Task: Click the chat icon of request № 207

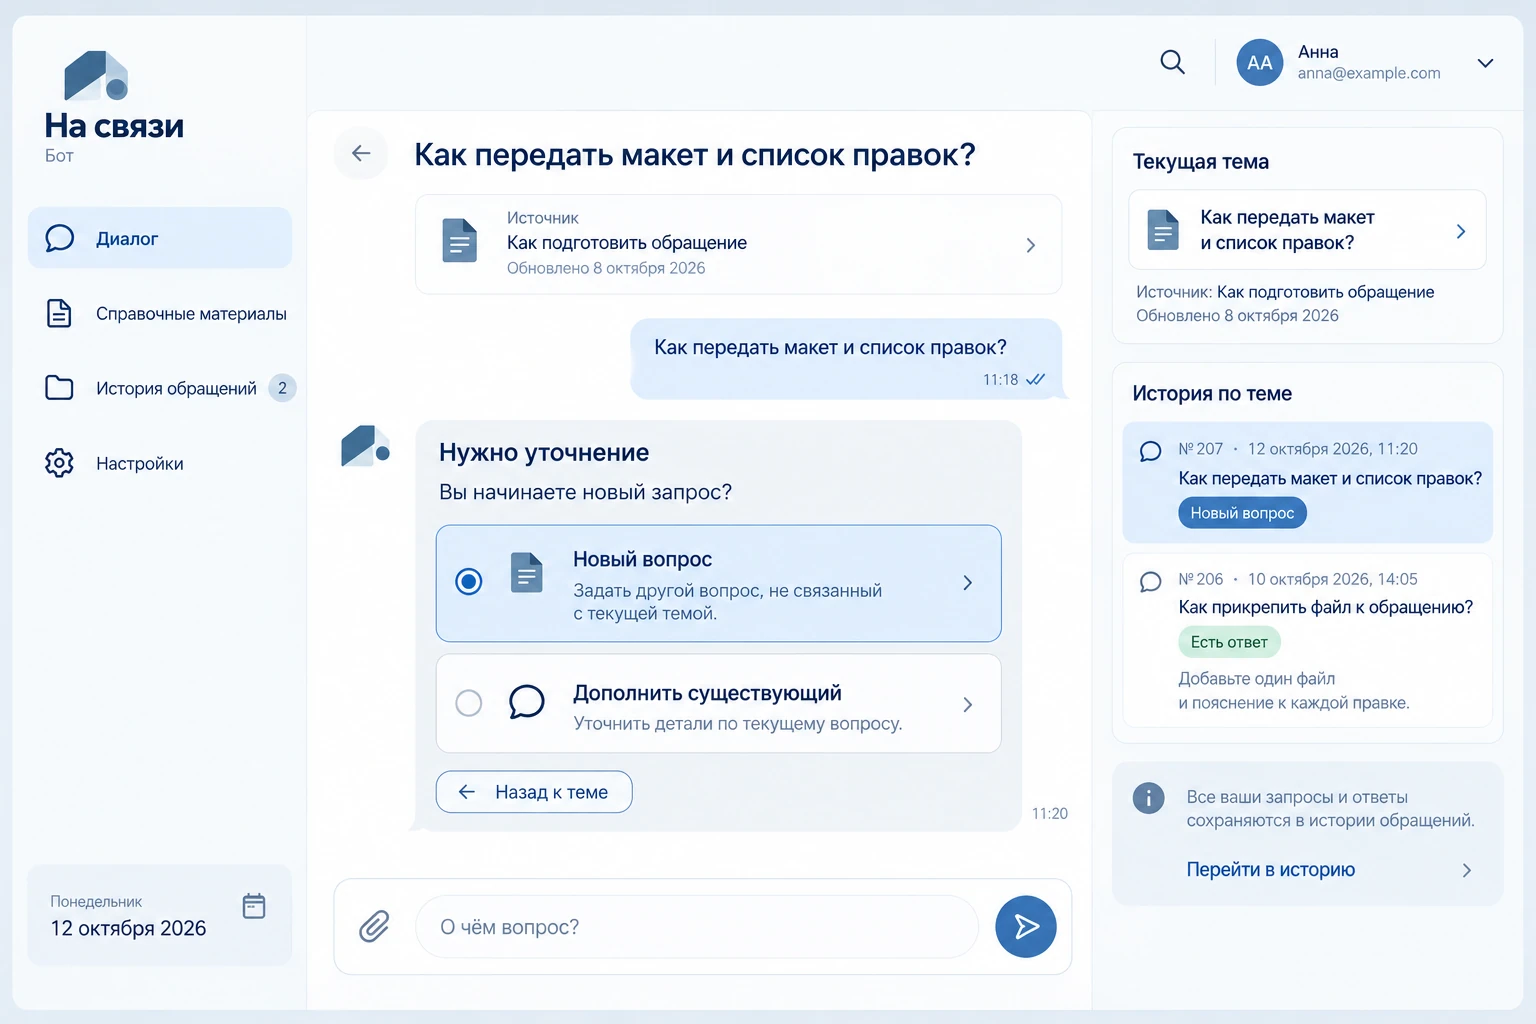Action: pyautogui.click(x=1150, y=451)
